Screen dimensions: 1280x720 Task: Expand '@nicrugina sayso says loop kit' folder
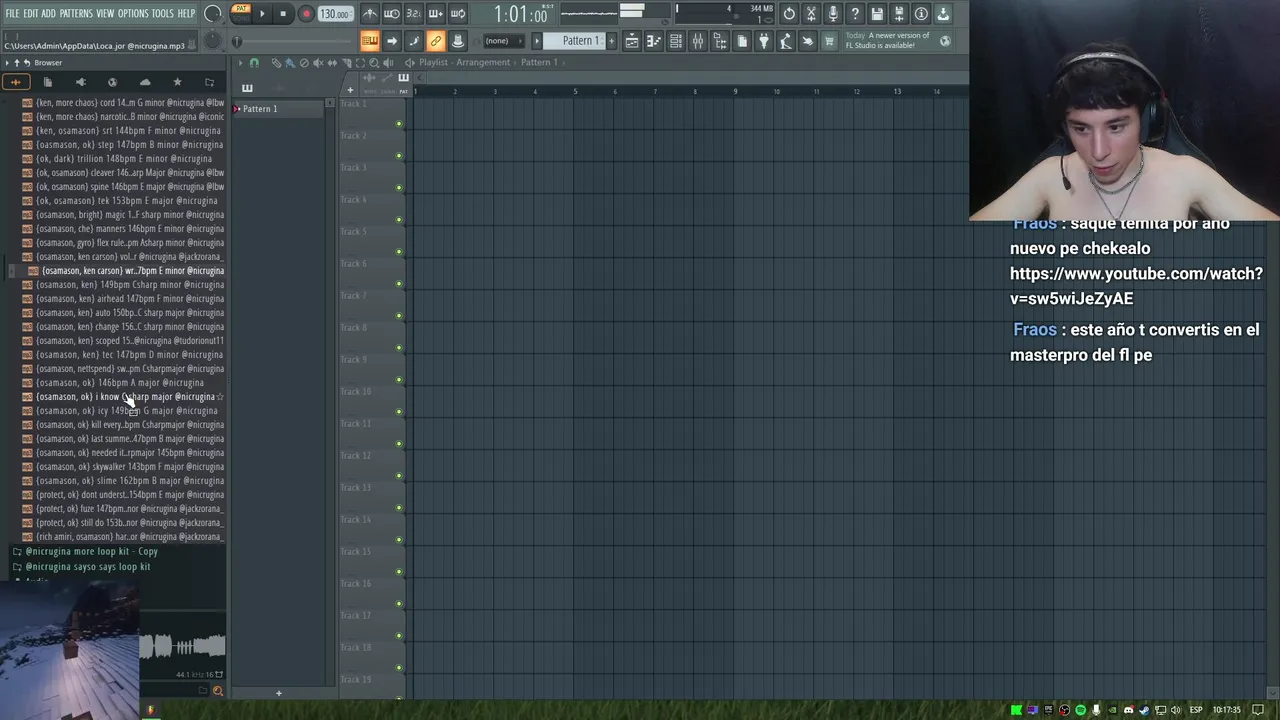click(82, 567)
